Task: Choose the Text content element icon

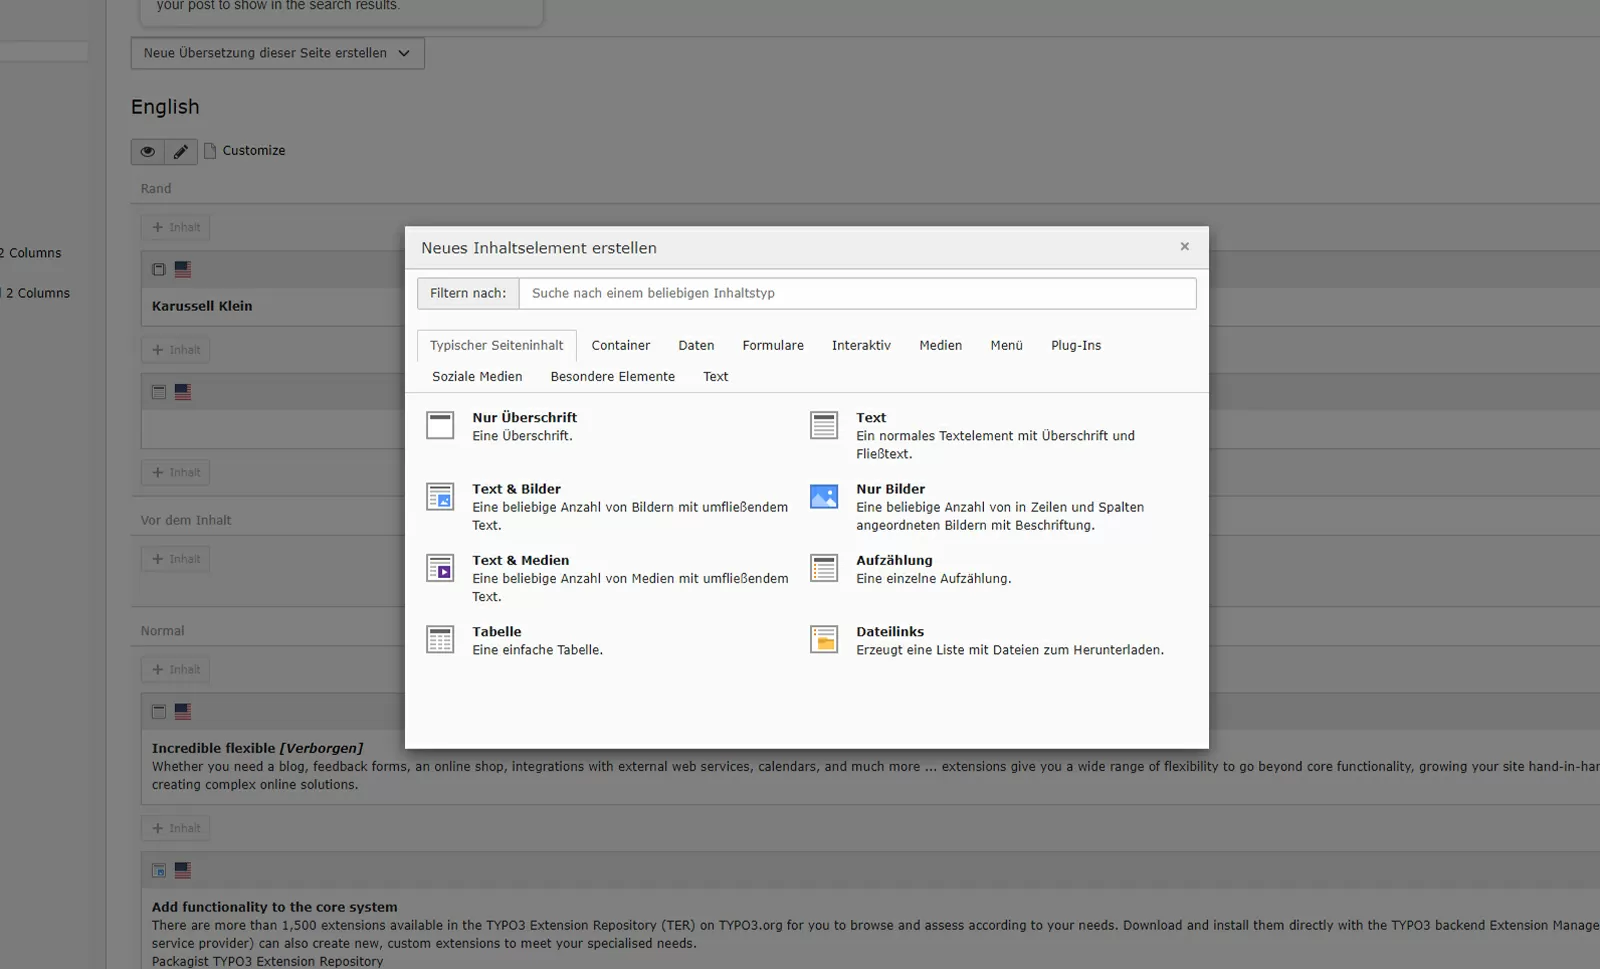Action: tap(823, 425)
